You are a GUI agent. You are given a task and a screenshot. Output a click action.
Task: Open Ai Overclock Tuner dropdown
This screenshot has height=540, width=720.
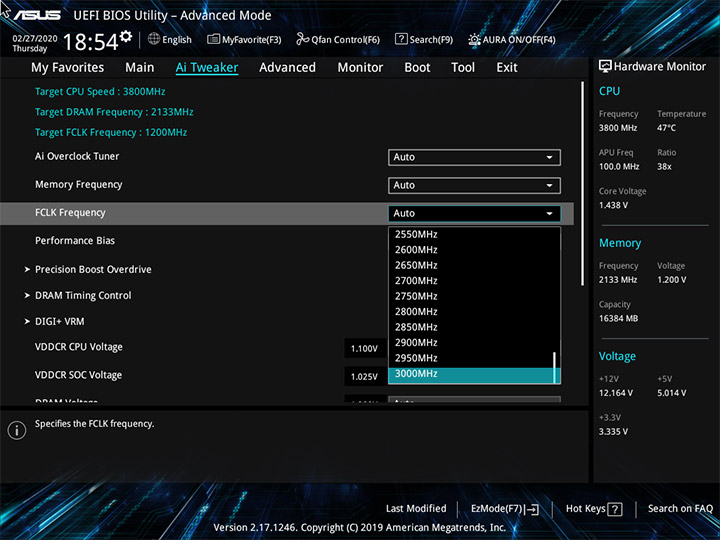(474, 157)
